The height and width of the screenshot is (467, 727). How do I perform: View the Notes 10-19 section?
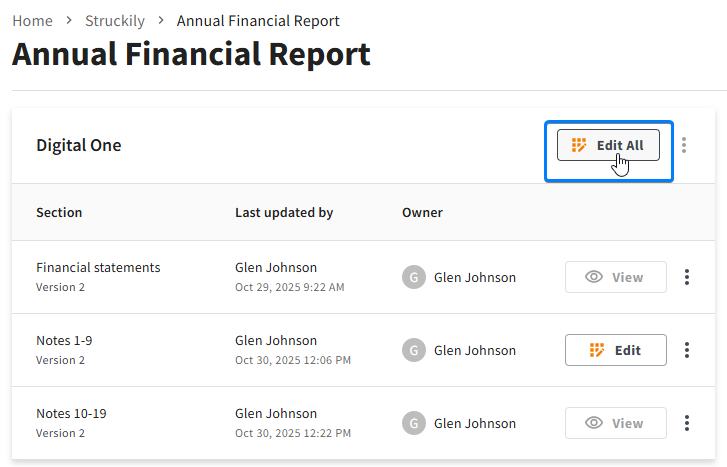615,423
